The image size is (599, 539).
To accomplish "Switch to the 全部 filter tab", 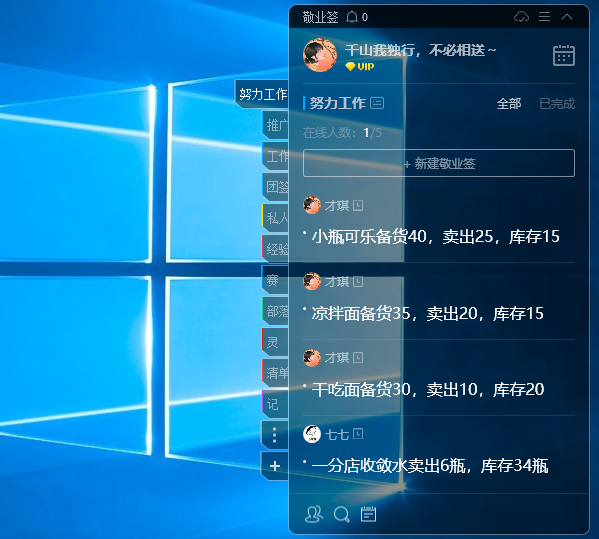I will tap(509, 104).
